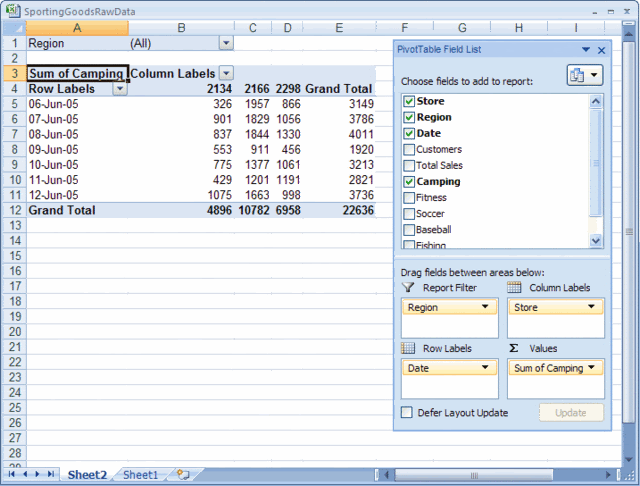Click the Excel workbook icon in title bar
Viewport: 640px width, 486px height.
click(x=13, y=10)
